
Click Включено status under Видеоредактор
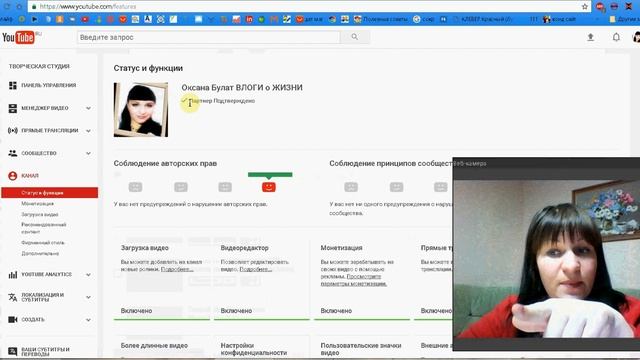(x=236, y=311)
